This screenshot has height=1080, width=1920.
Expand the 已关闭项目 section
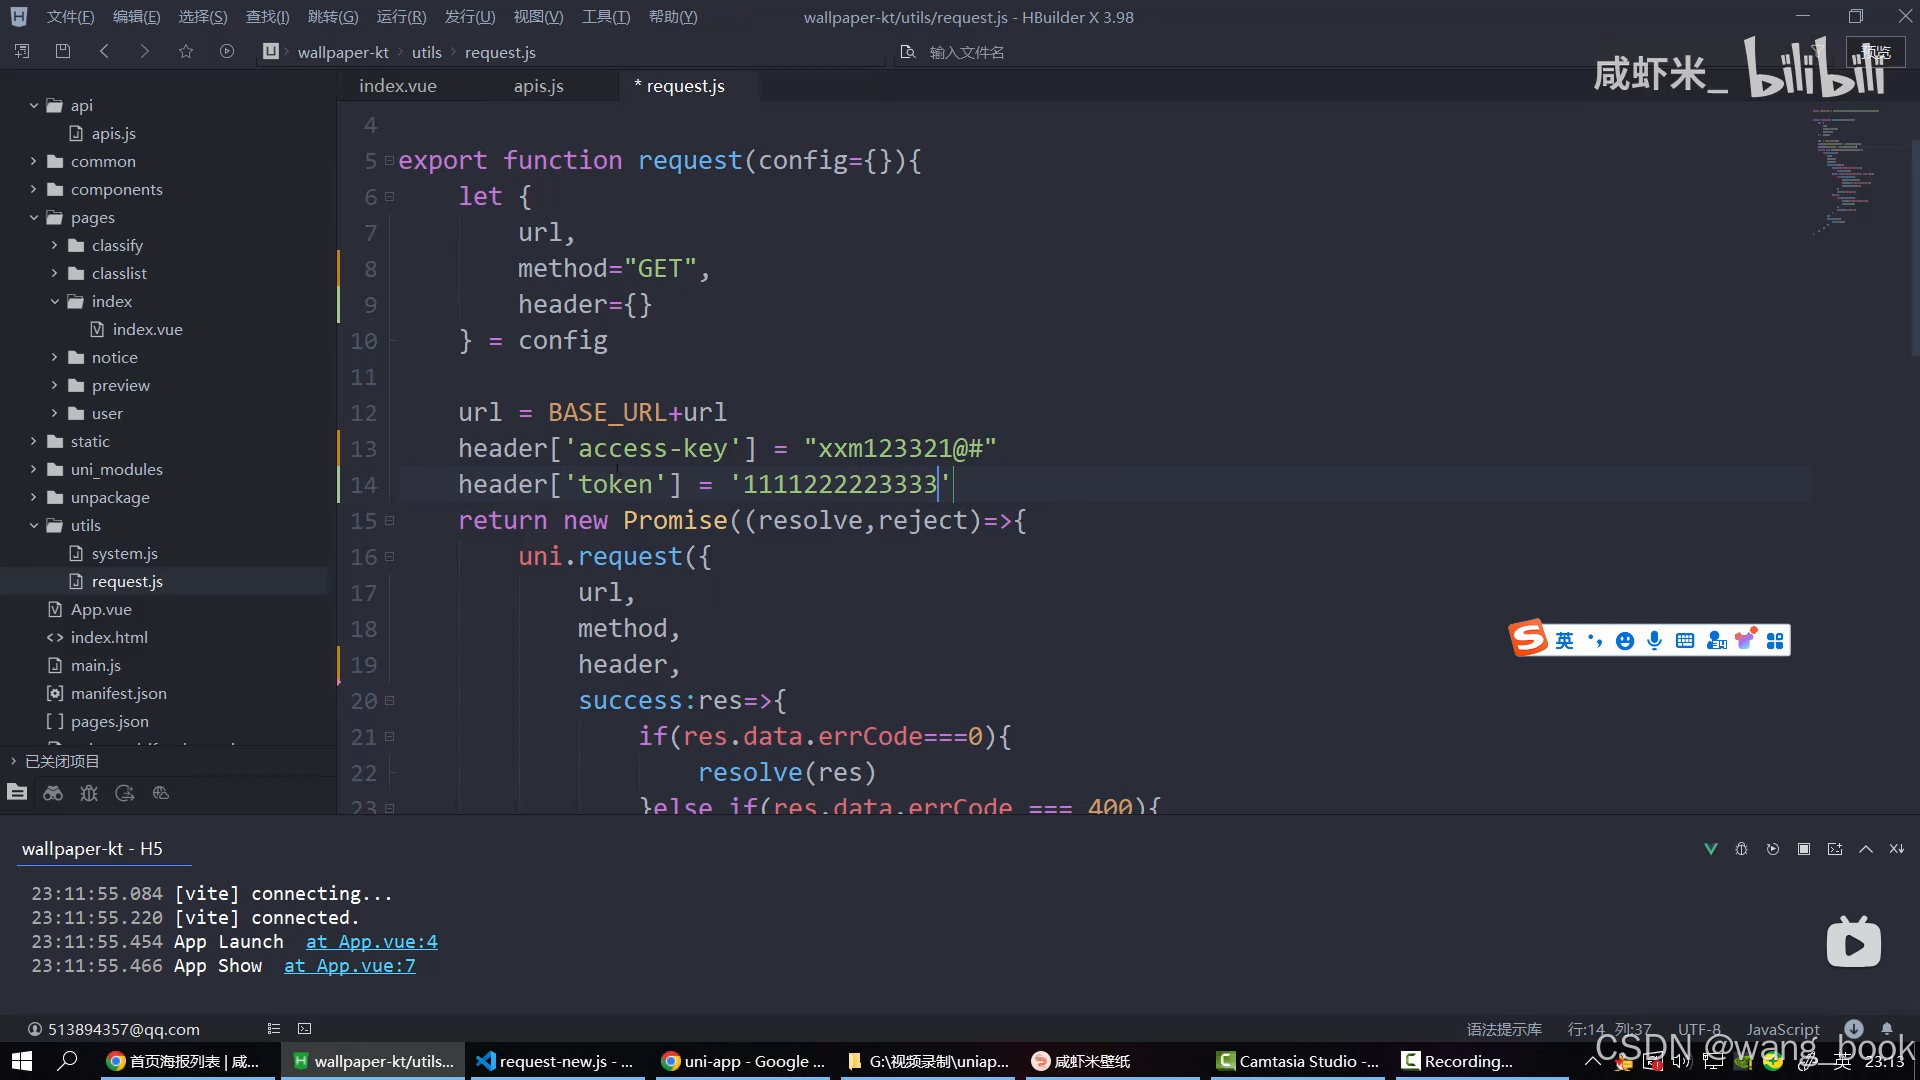[14, 761]
